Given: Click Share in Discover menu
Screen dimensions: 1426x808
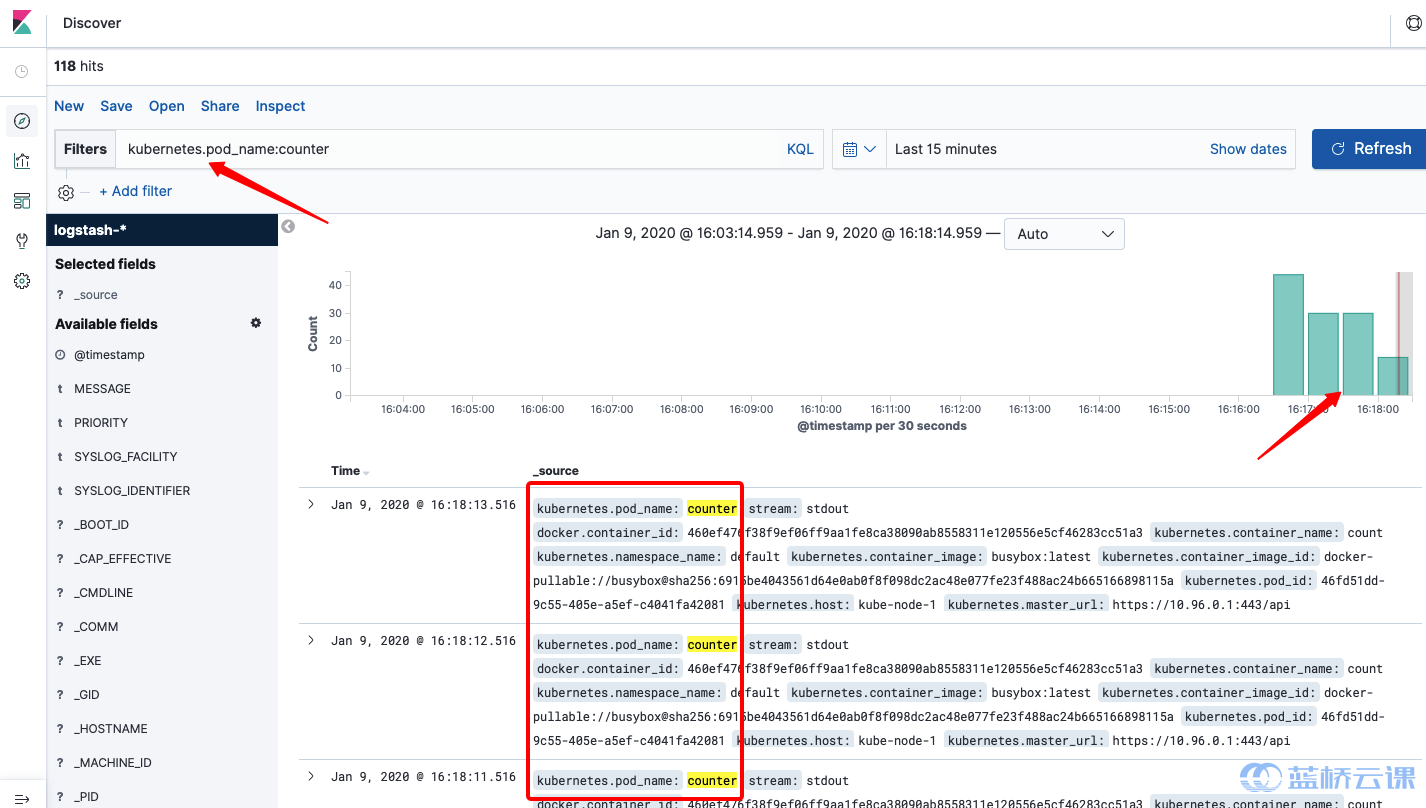Looking at the screenshot, I should (220, 106).
